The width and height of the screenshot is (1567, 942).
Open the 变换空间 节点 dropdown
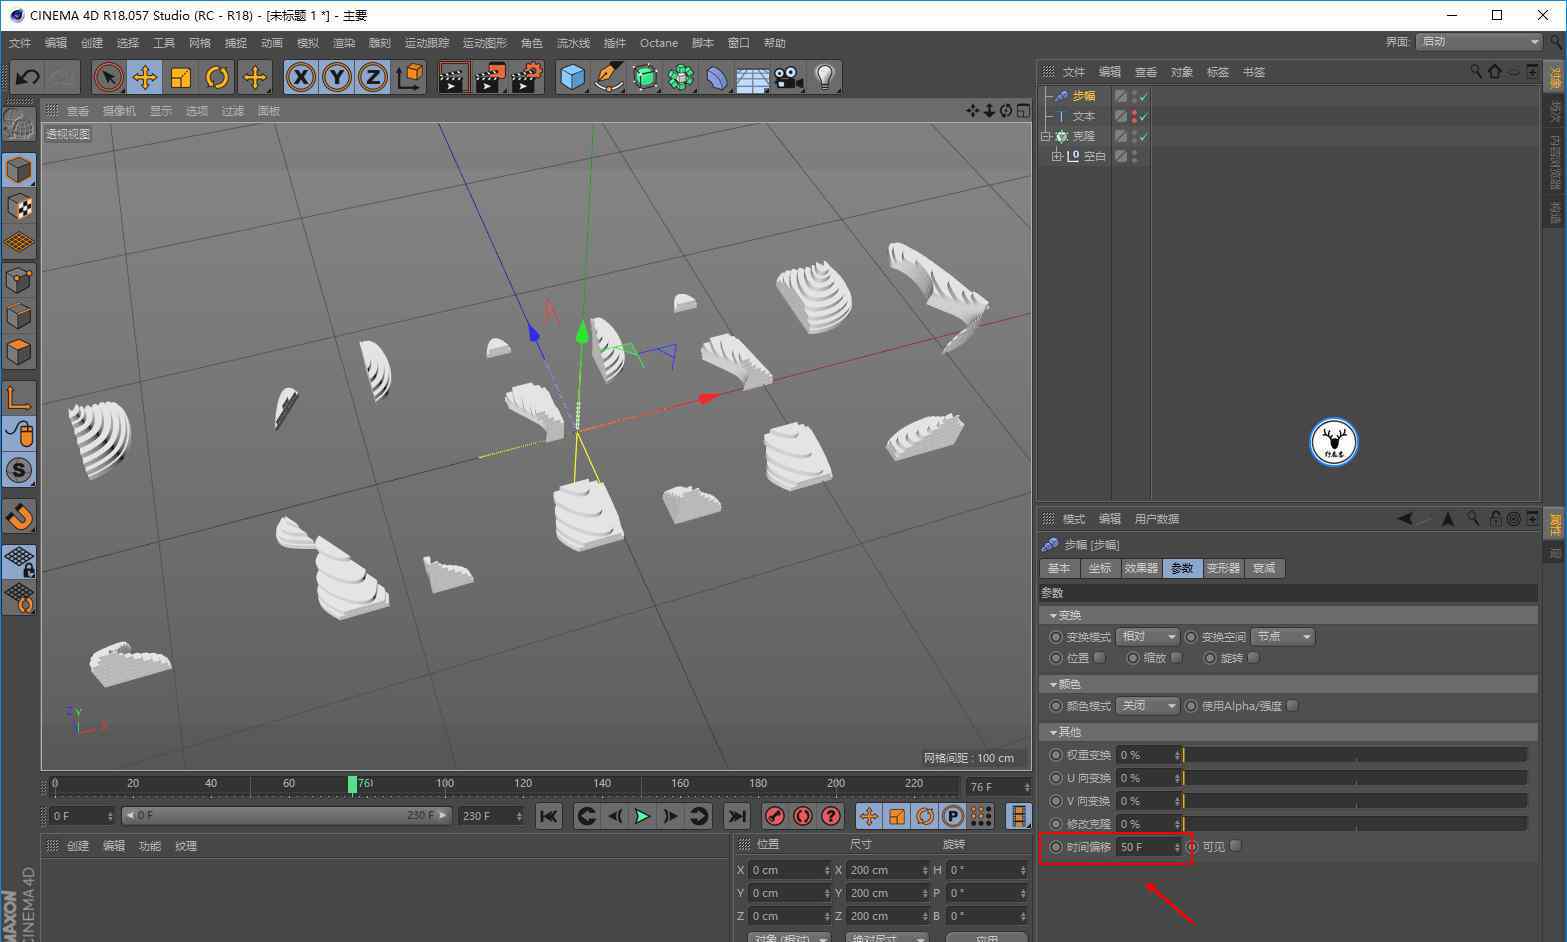1283,637
